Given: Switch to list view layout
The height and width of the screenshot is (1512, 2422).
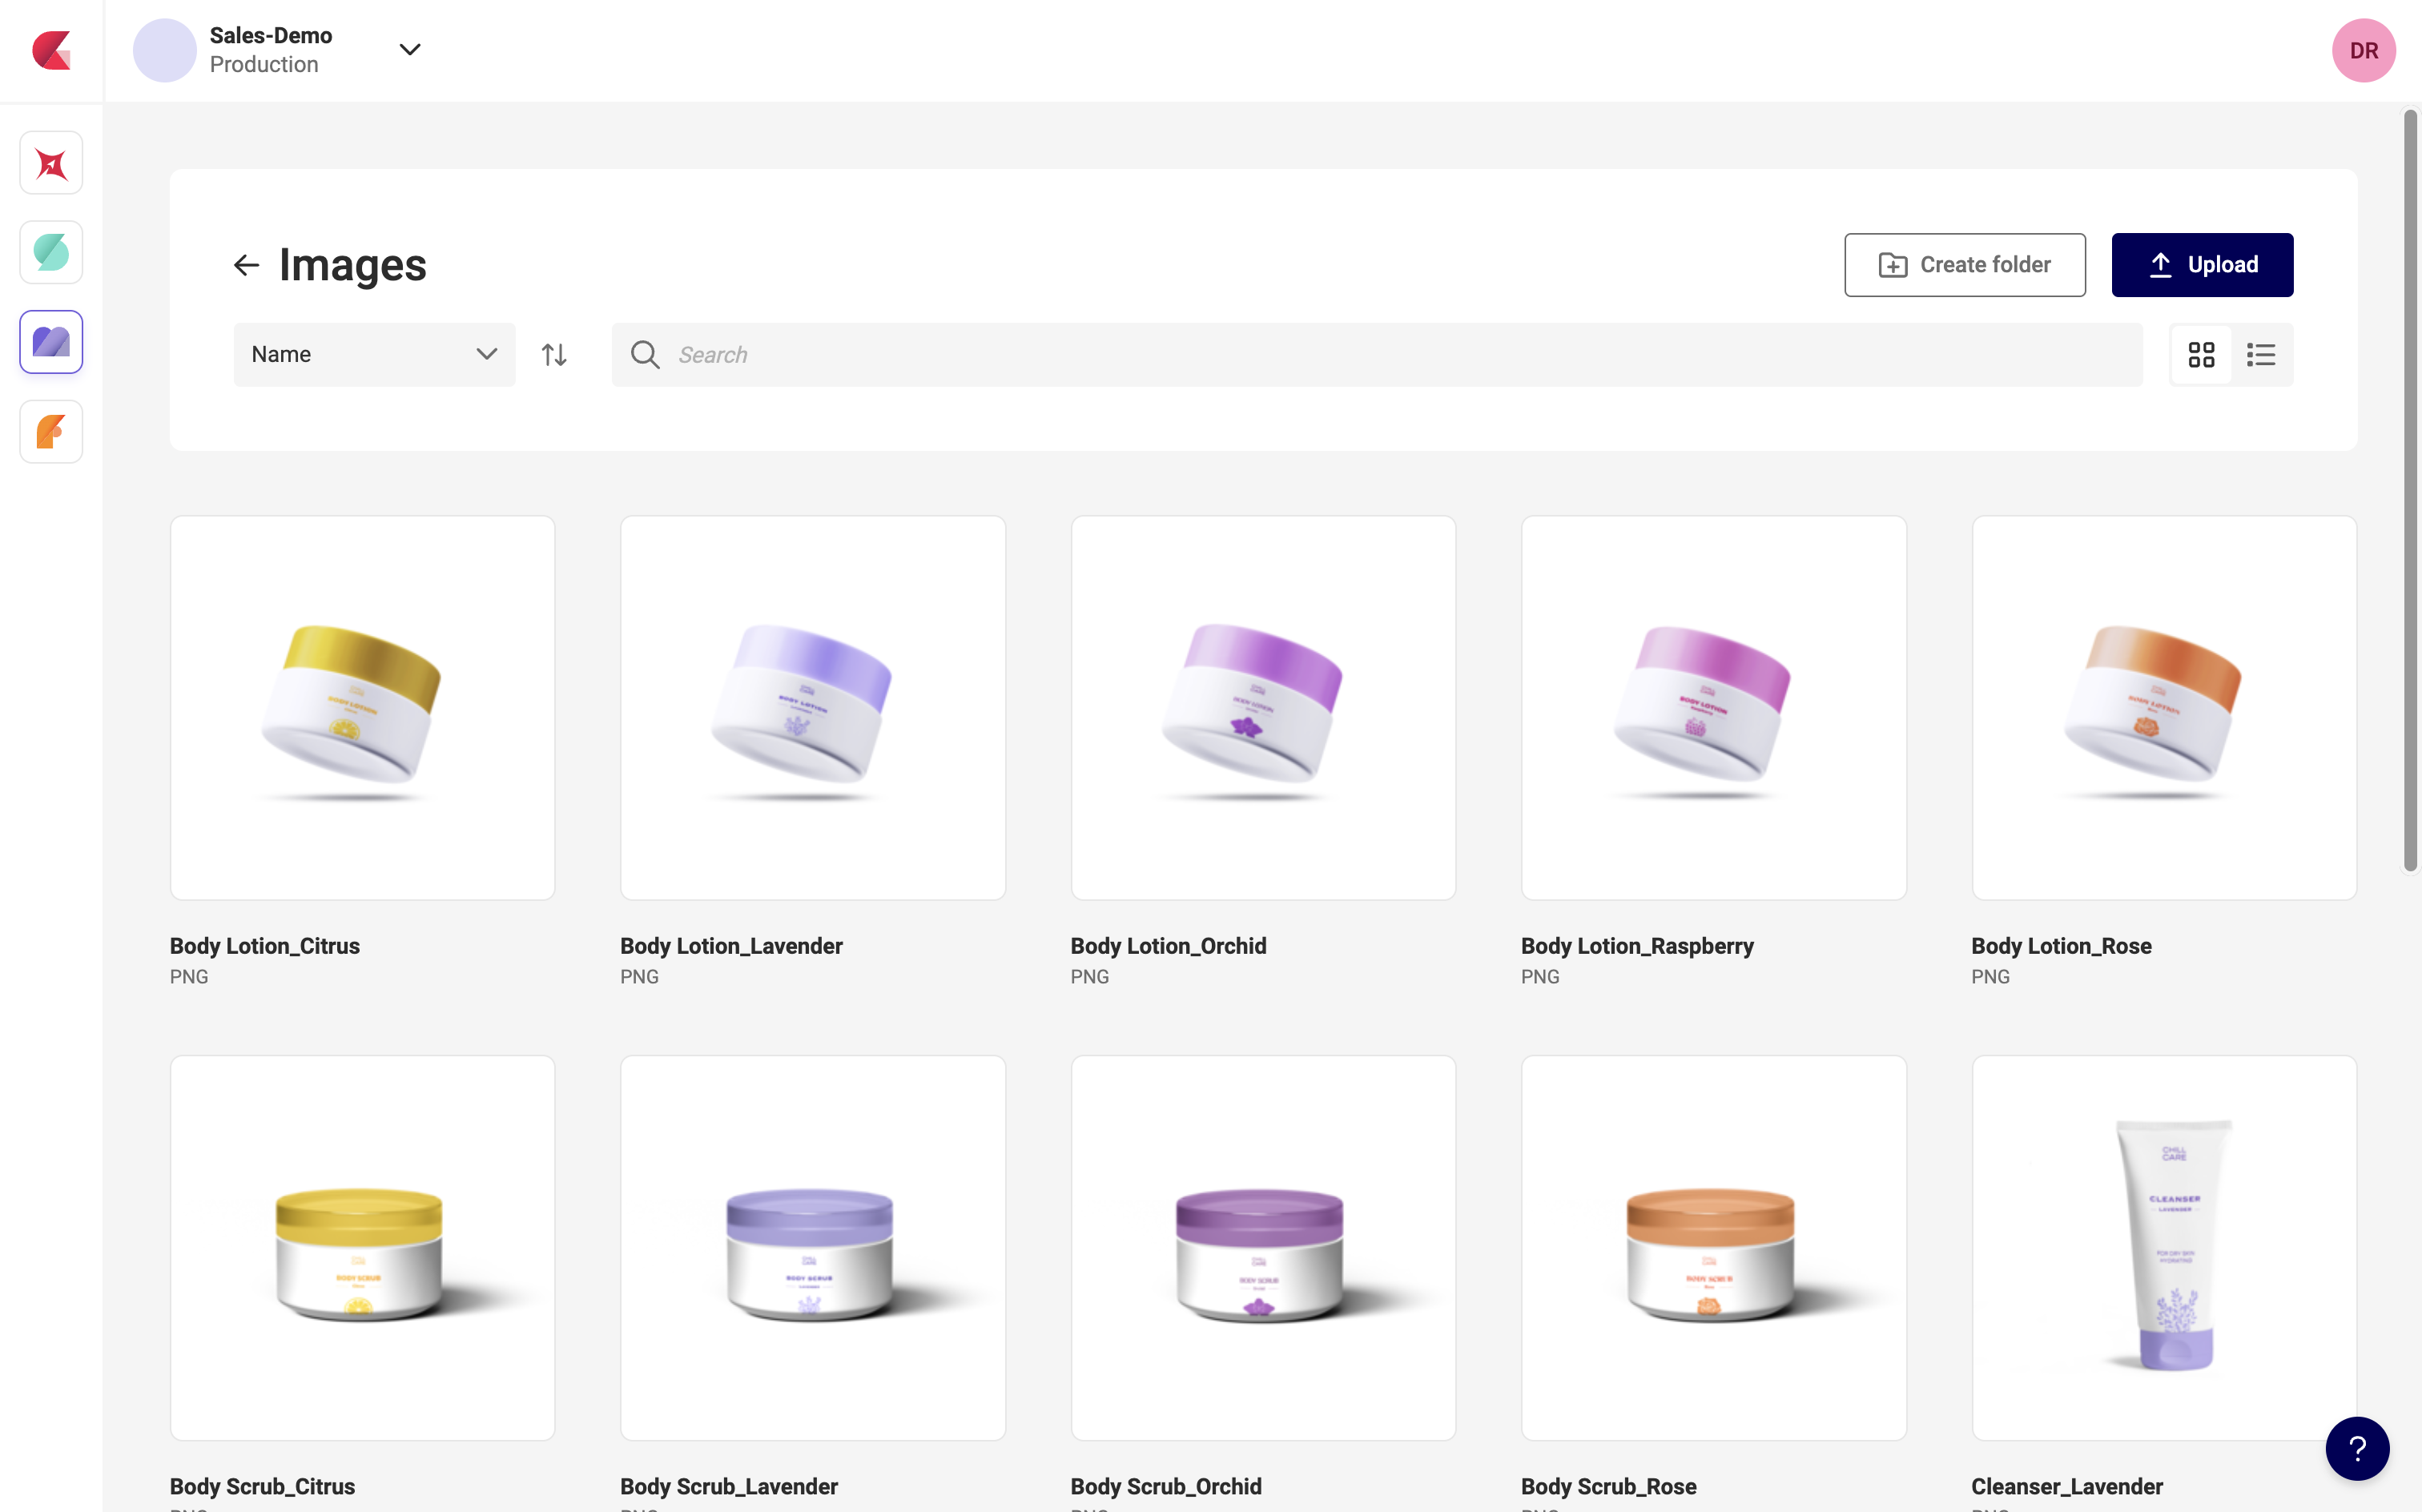Looking at the screenshot, I should tap(2261, 355).
